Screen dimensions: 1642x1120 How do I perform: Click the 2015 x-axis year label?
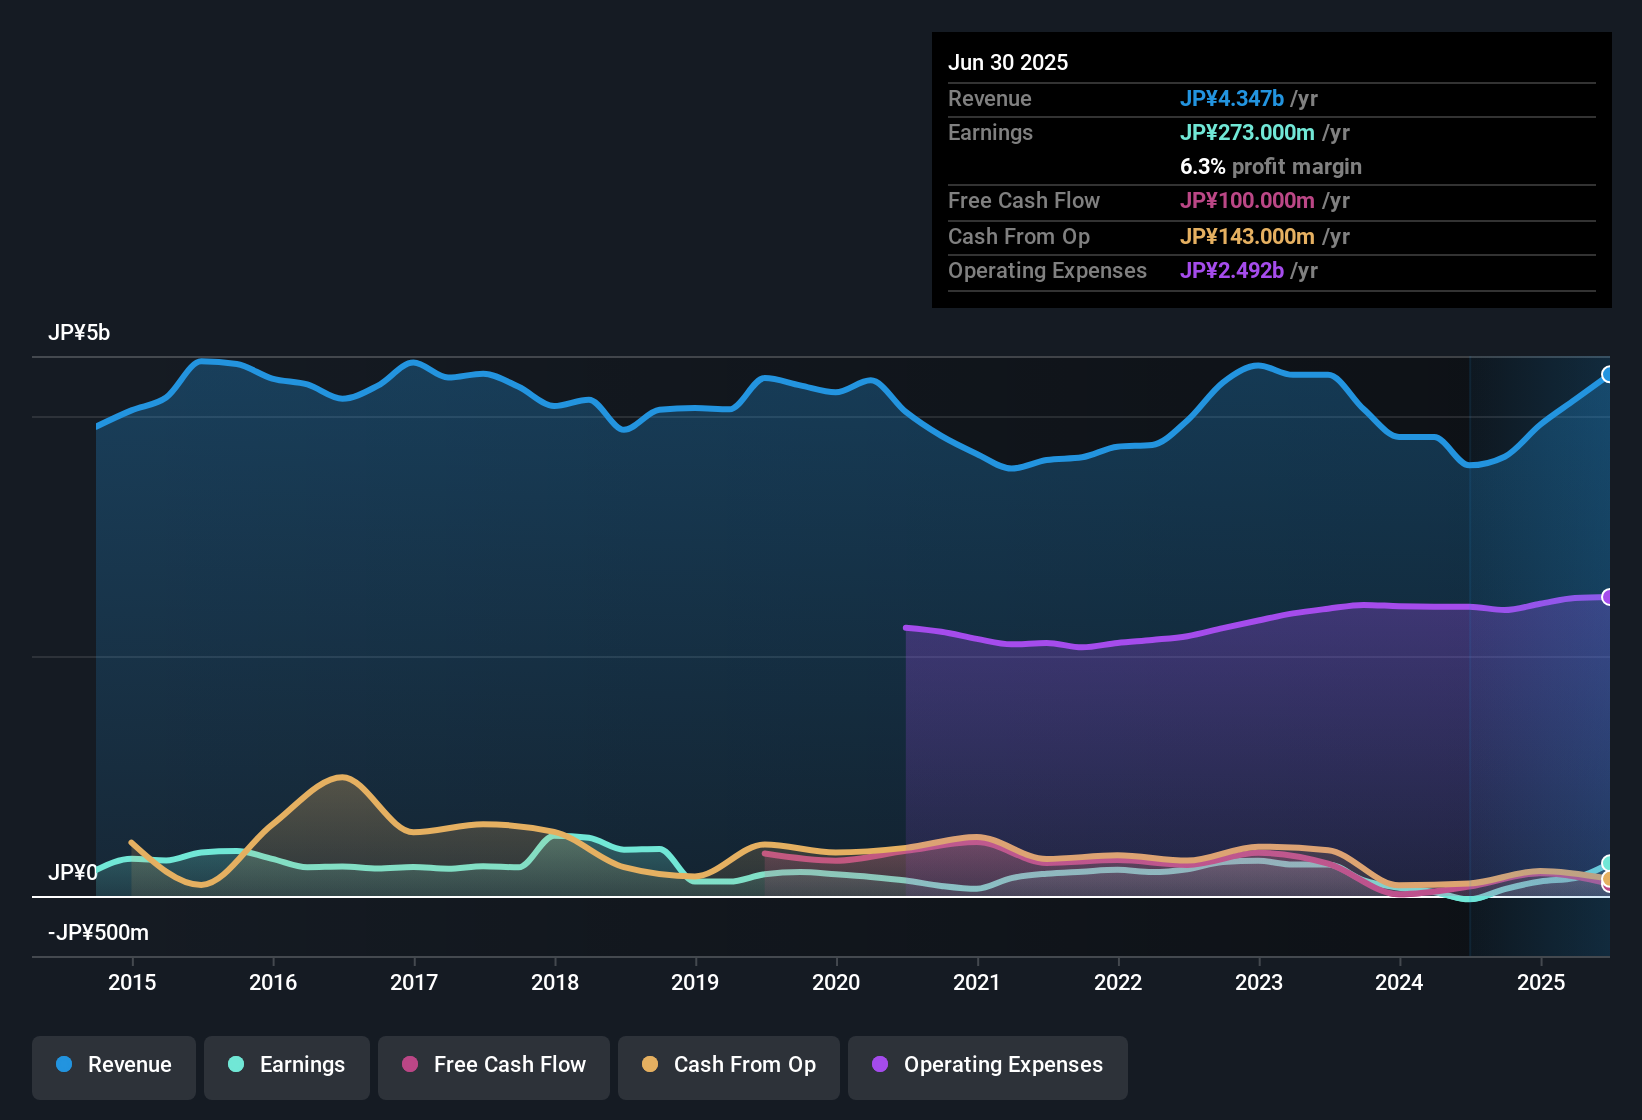point(132,982)
